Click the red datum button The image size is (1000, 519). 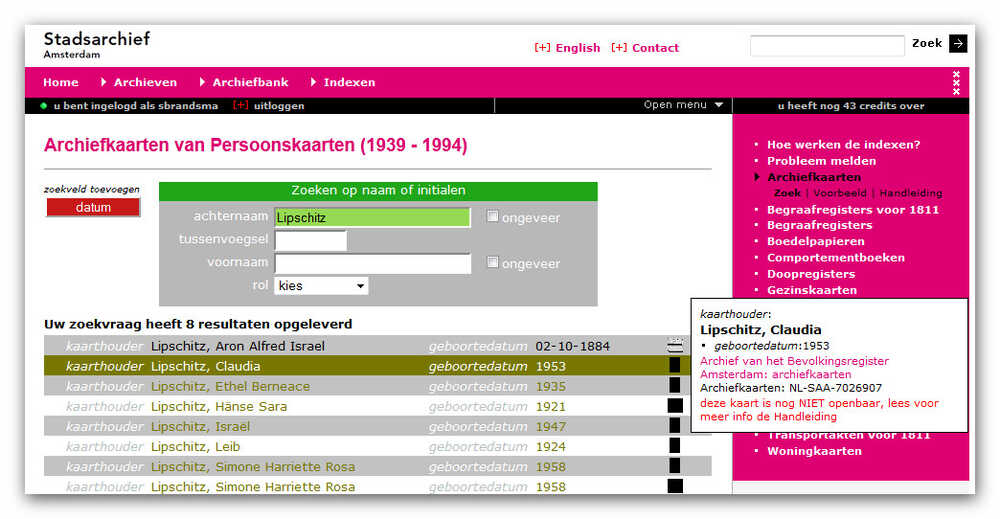tap(93, 207)
